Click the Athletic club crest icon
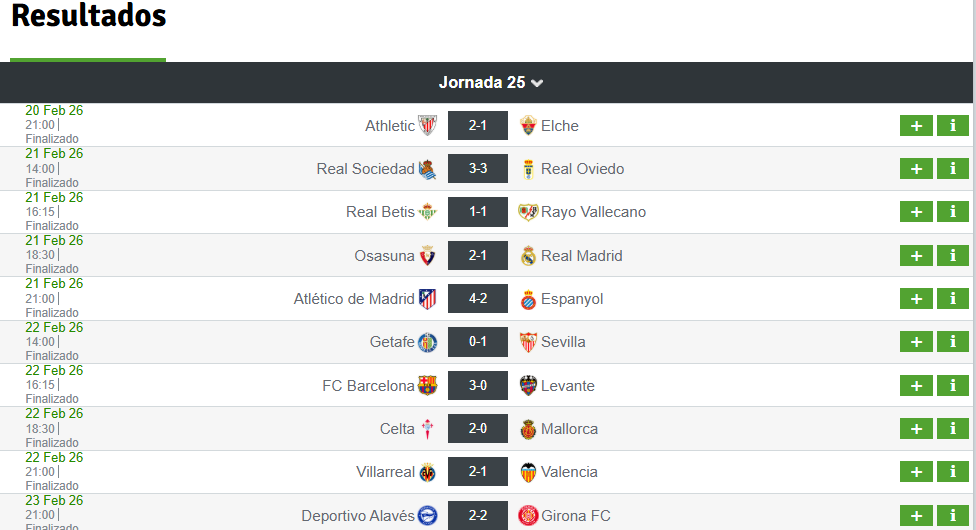This screenshot has height=530, width=976. [427, 126]
